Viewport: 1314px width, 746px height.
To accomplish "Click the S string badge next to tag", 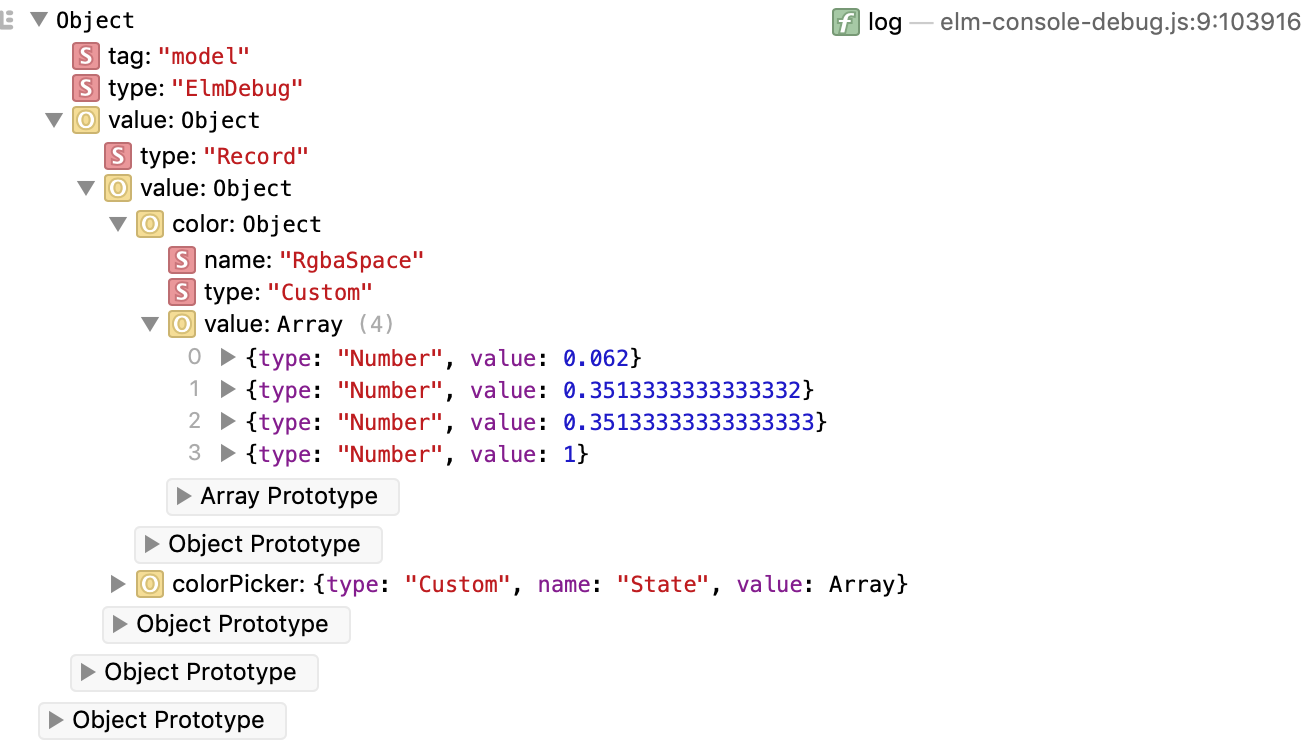I will click(x=86, y=56).
